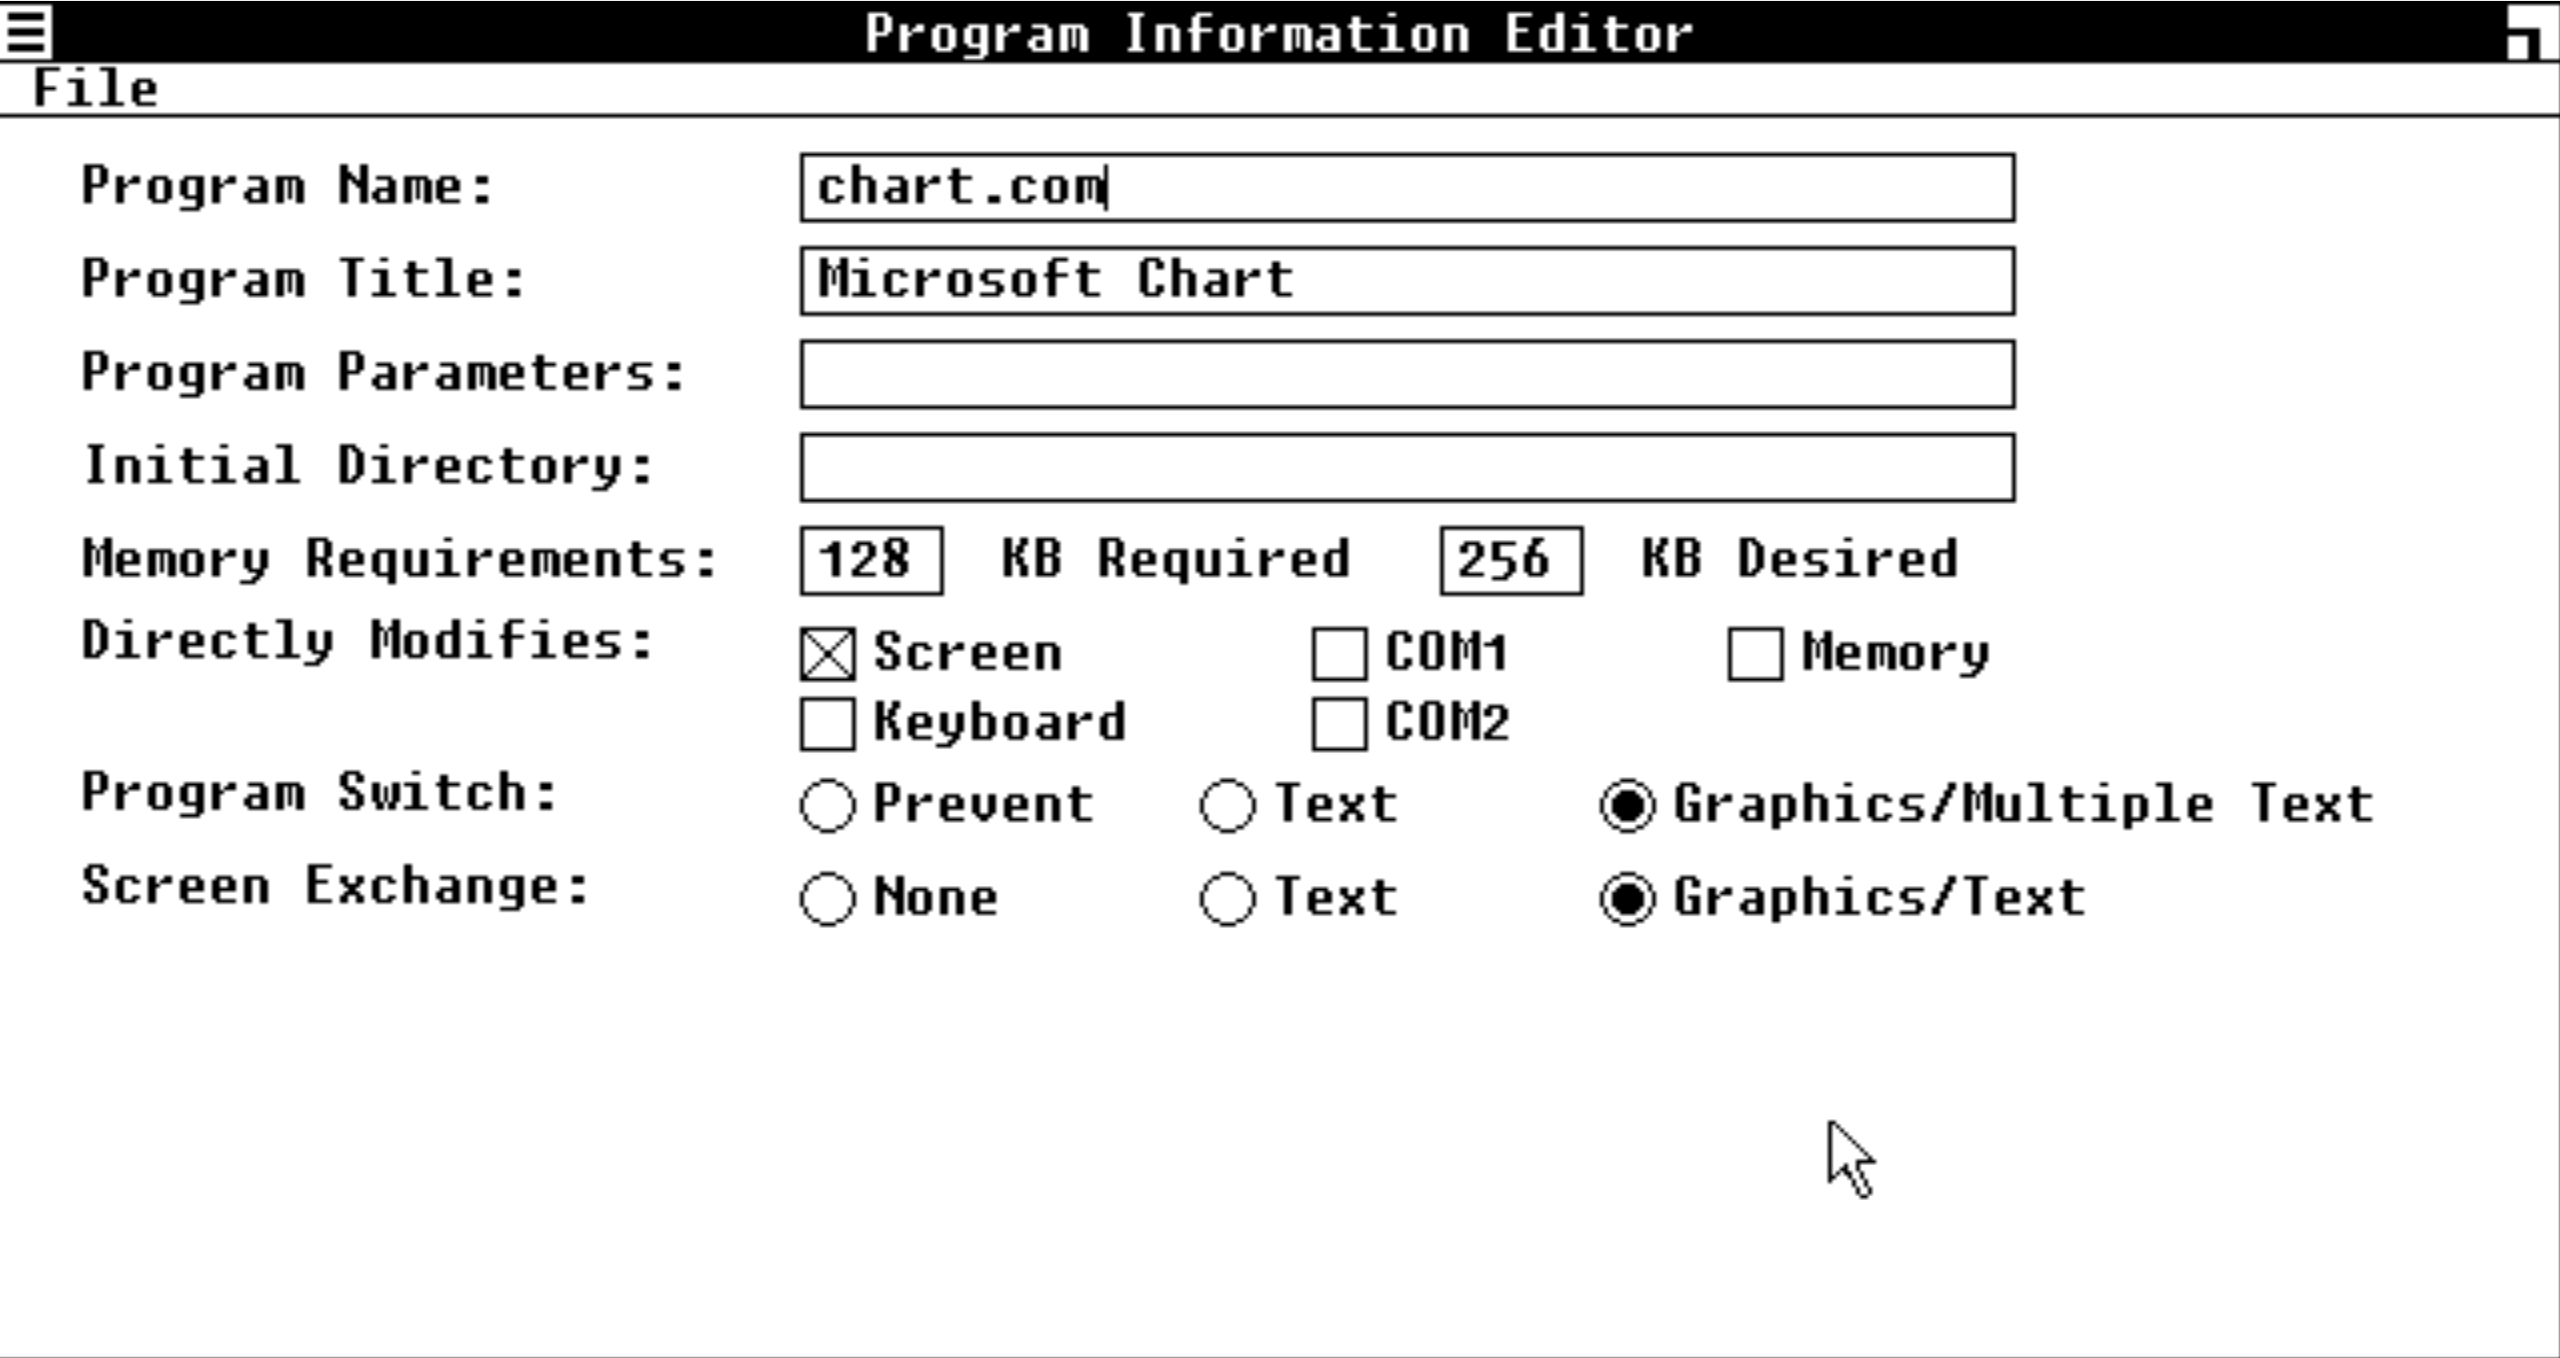Click the Program Name field containing chart.com

click(x=1407, y=187)
